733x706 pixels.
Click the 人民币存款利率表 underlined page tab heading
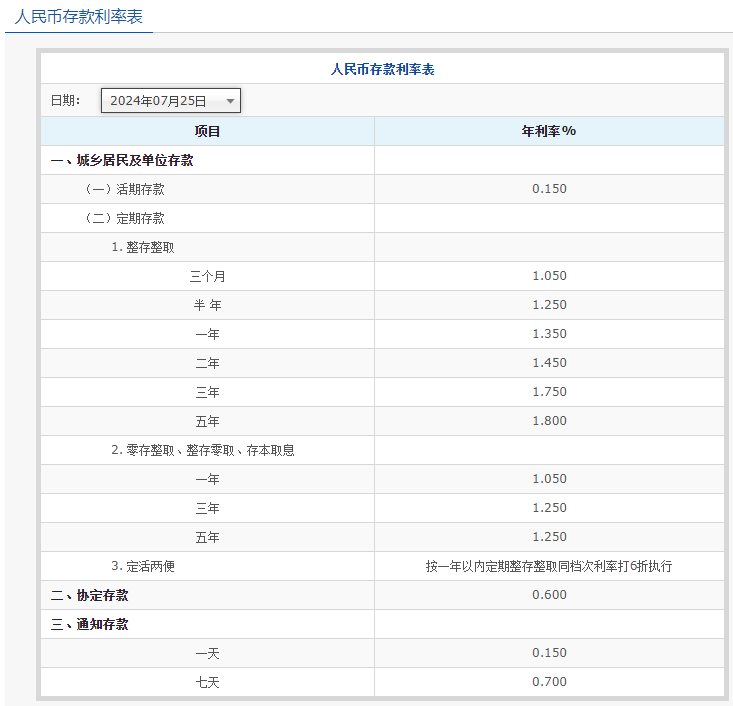click(79, 17)
